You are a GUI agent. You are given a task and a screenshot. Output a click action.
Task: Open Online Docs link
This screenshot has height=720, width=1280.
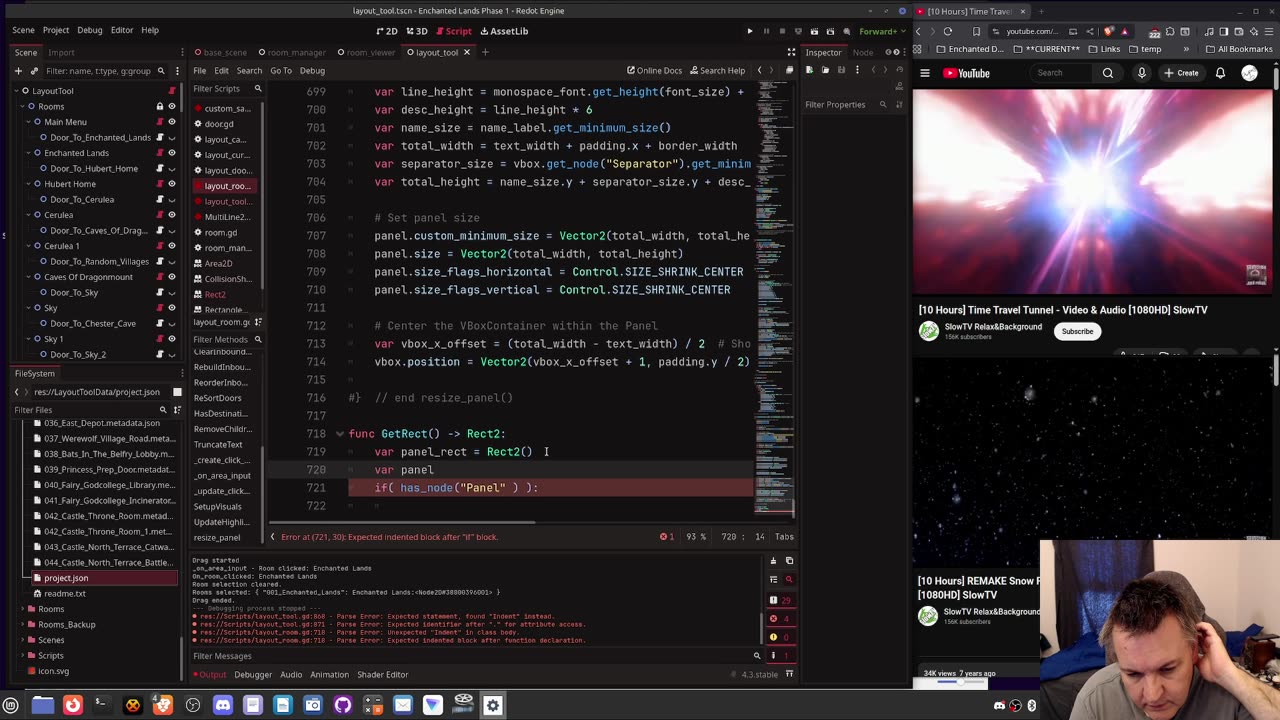654,71
